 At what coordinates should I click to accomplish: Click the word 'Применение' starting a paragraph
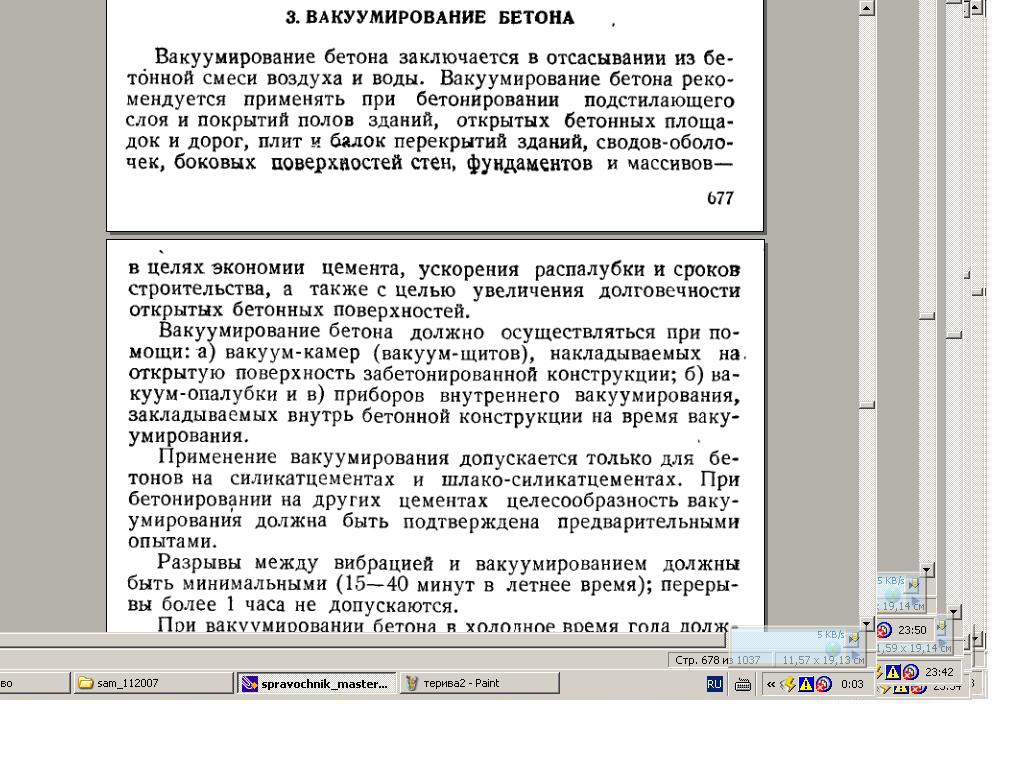click(x=217, y=457)
